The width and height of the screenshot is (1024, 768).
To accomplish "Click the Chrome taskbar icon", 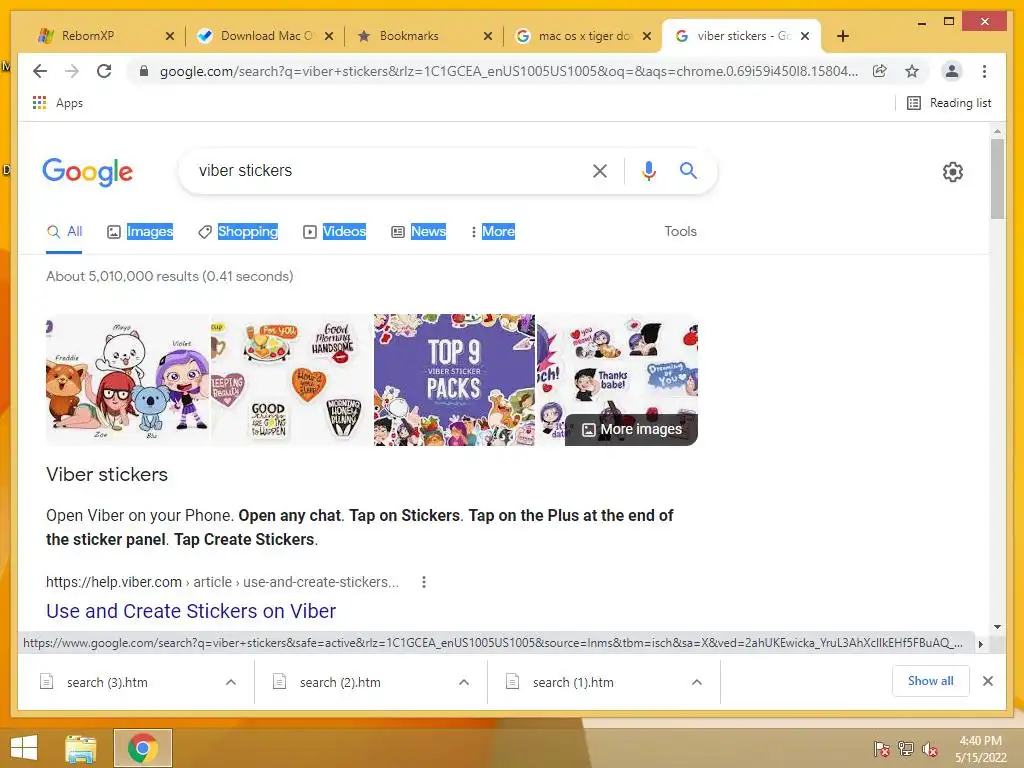I will (x=143, y=748).
